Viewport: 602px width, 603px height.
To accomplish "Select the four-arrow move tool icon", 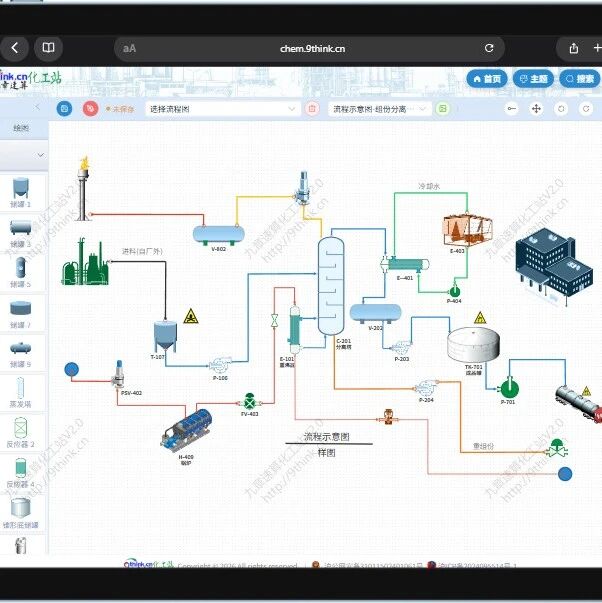I will tap(536, 109).
